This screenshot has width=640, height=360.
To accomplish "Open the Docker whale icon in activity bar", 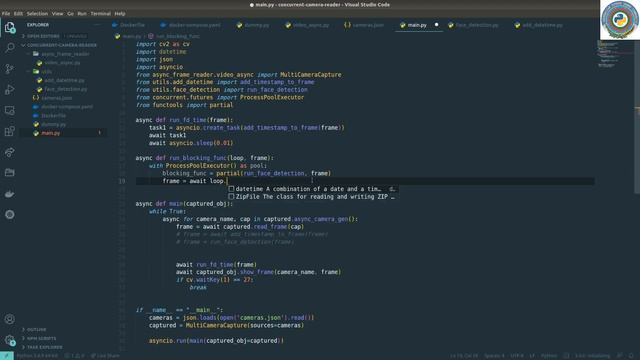I will (10, 194).
